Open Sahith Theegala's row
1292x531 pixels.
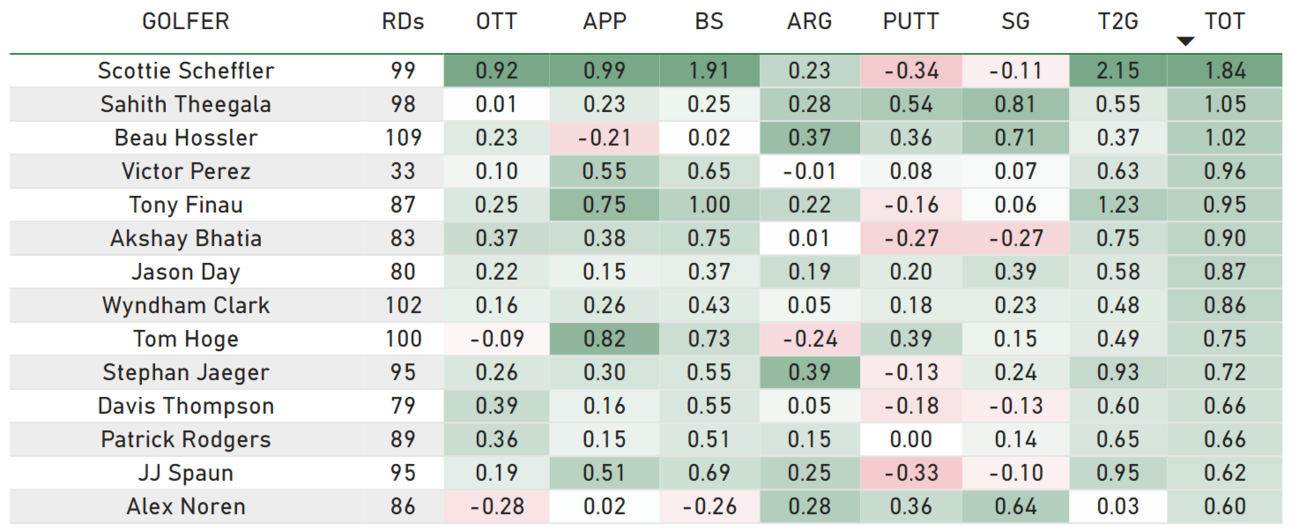point(646,104)
